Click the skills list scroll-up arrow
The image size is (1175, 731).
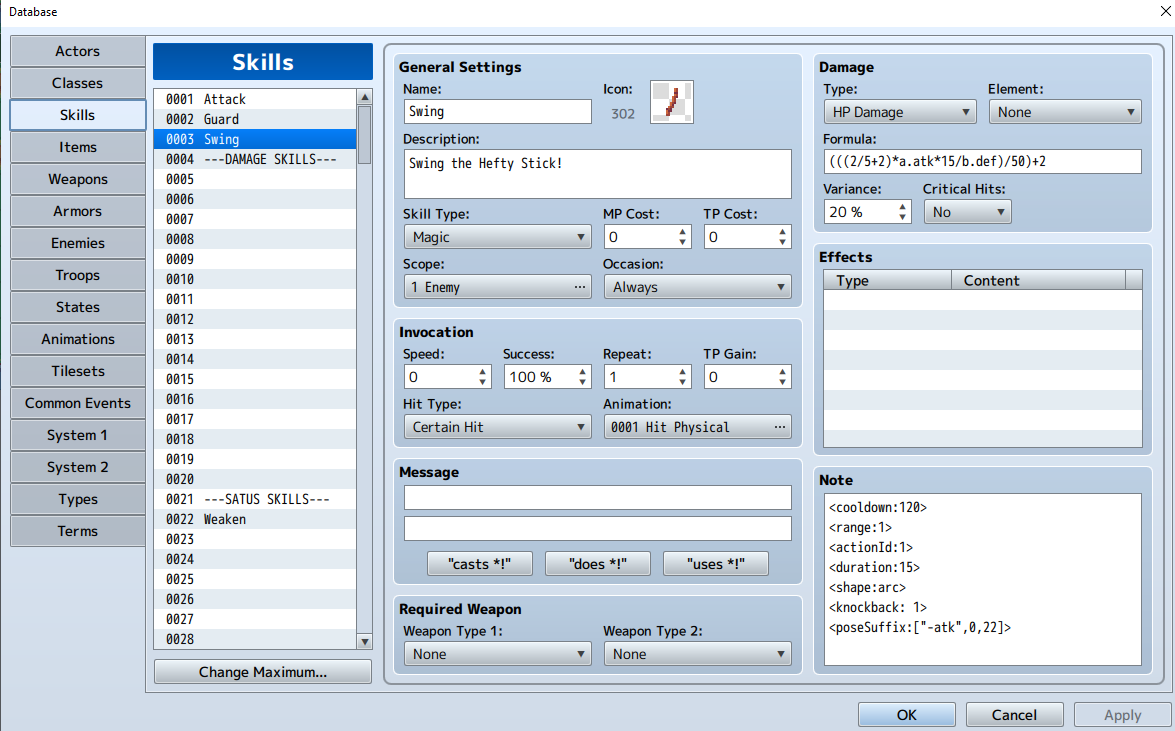(364, 97)
